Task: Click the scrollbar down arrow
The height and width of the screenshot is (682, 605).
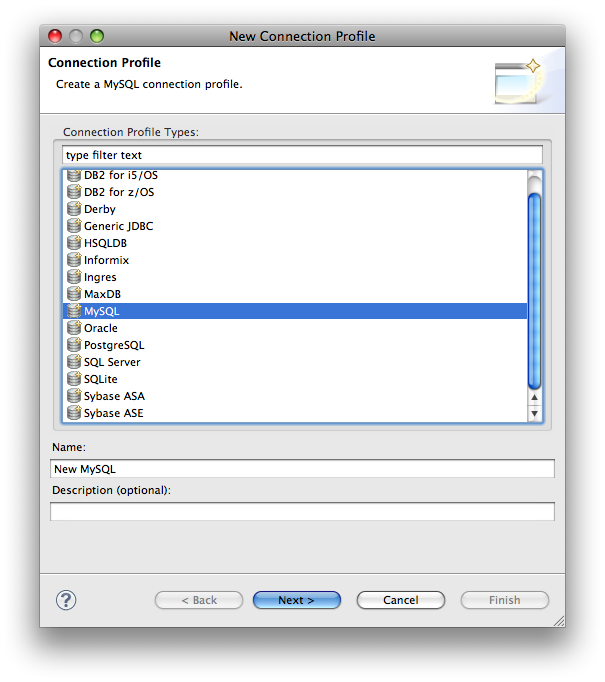Action: click(535, 413)
